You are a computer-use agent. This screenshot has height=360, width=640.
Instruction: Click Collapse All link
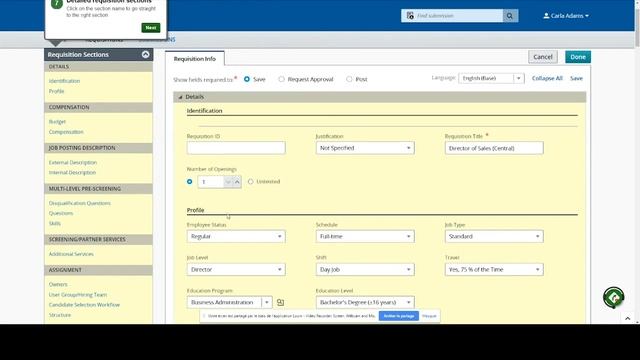click(x=547, y=78)
